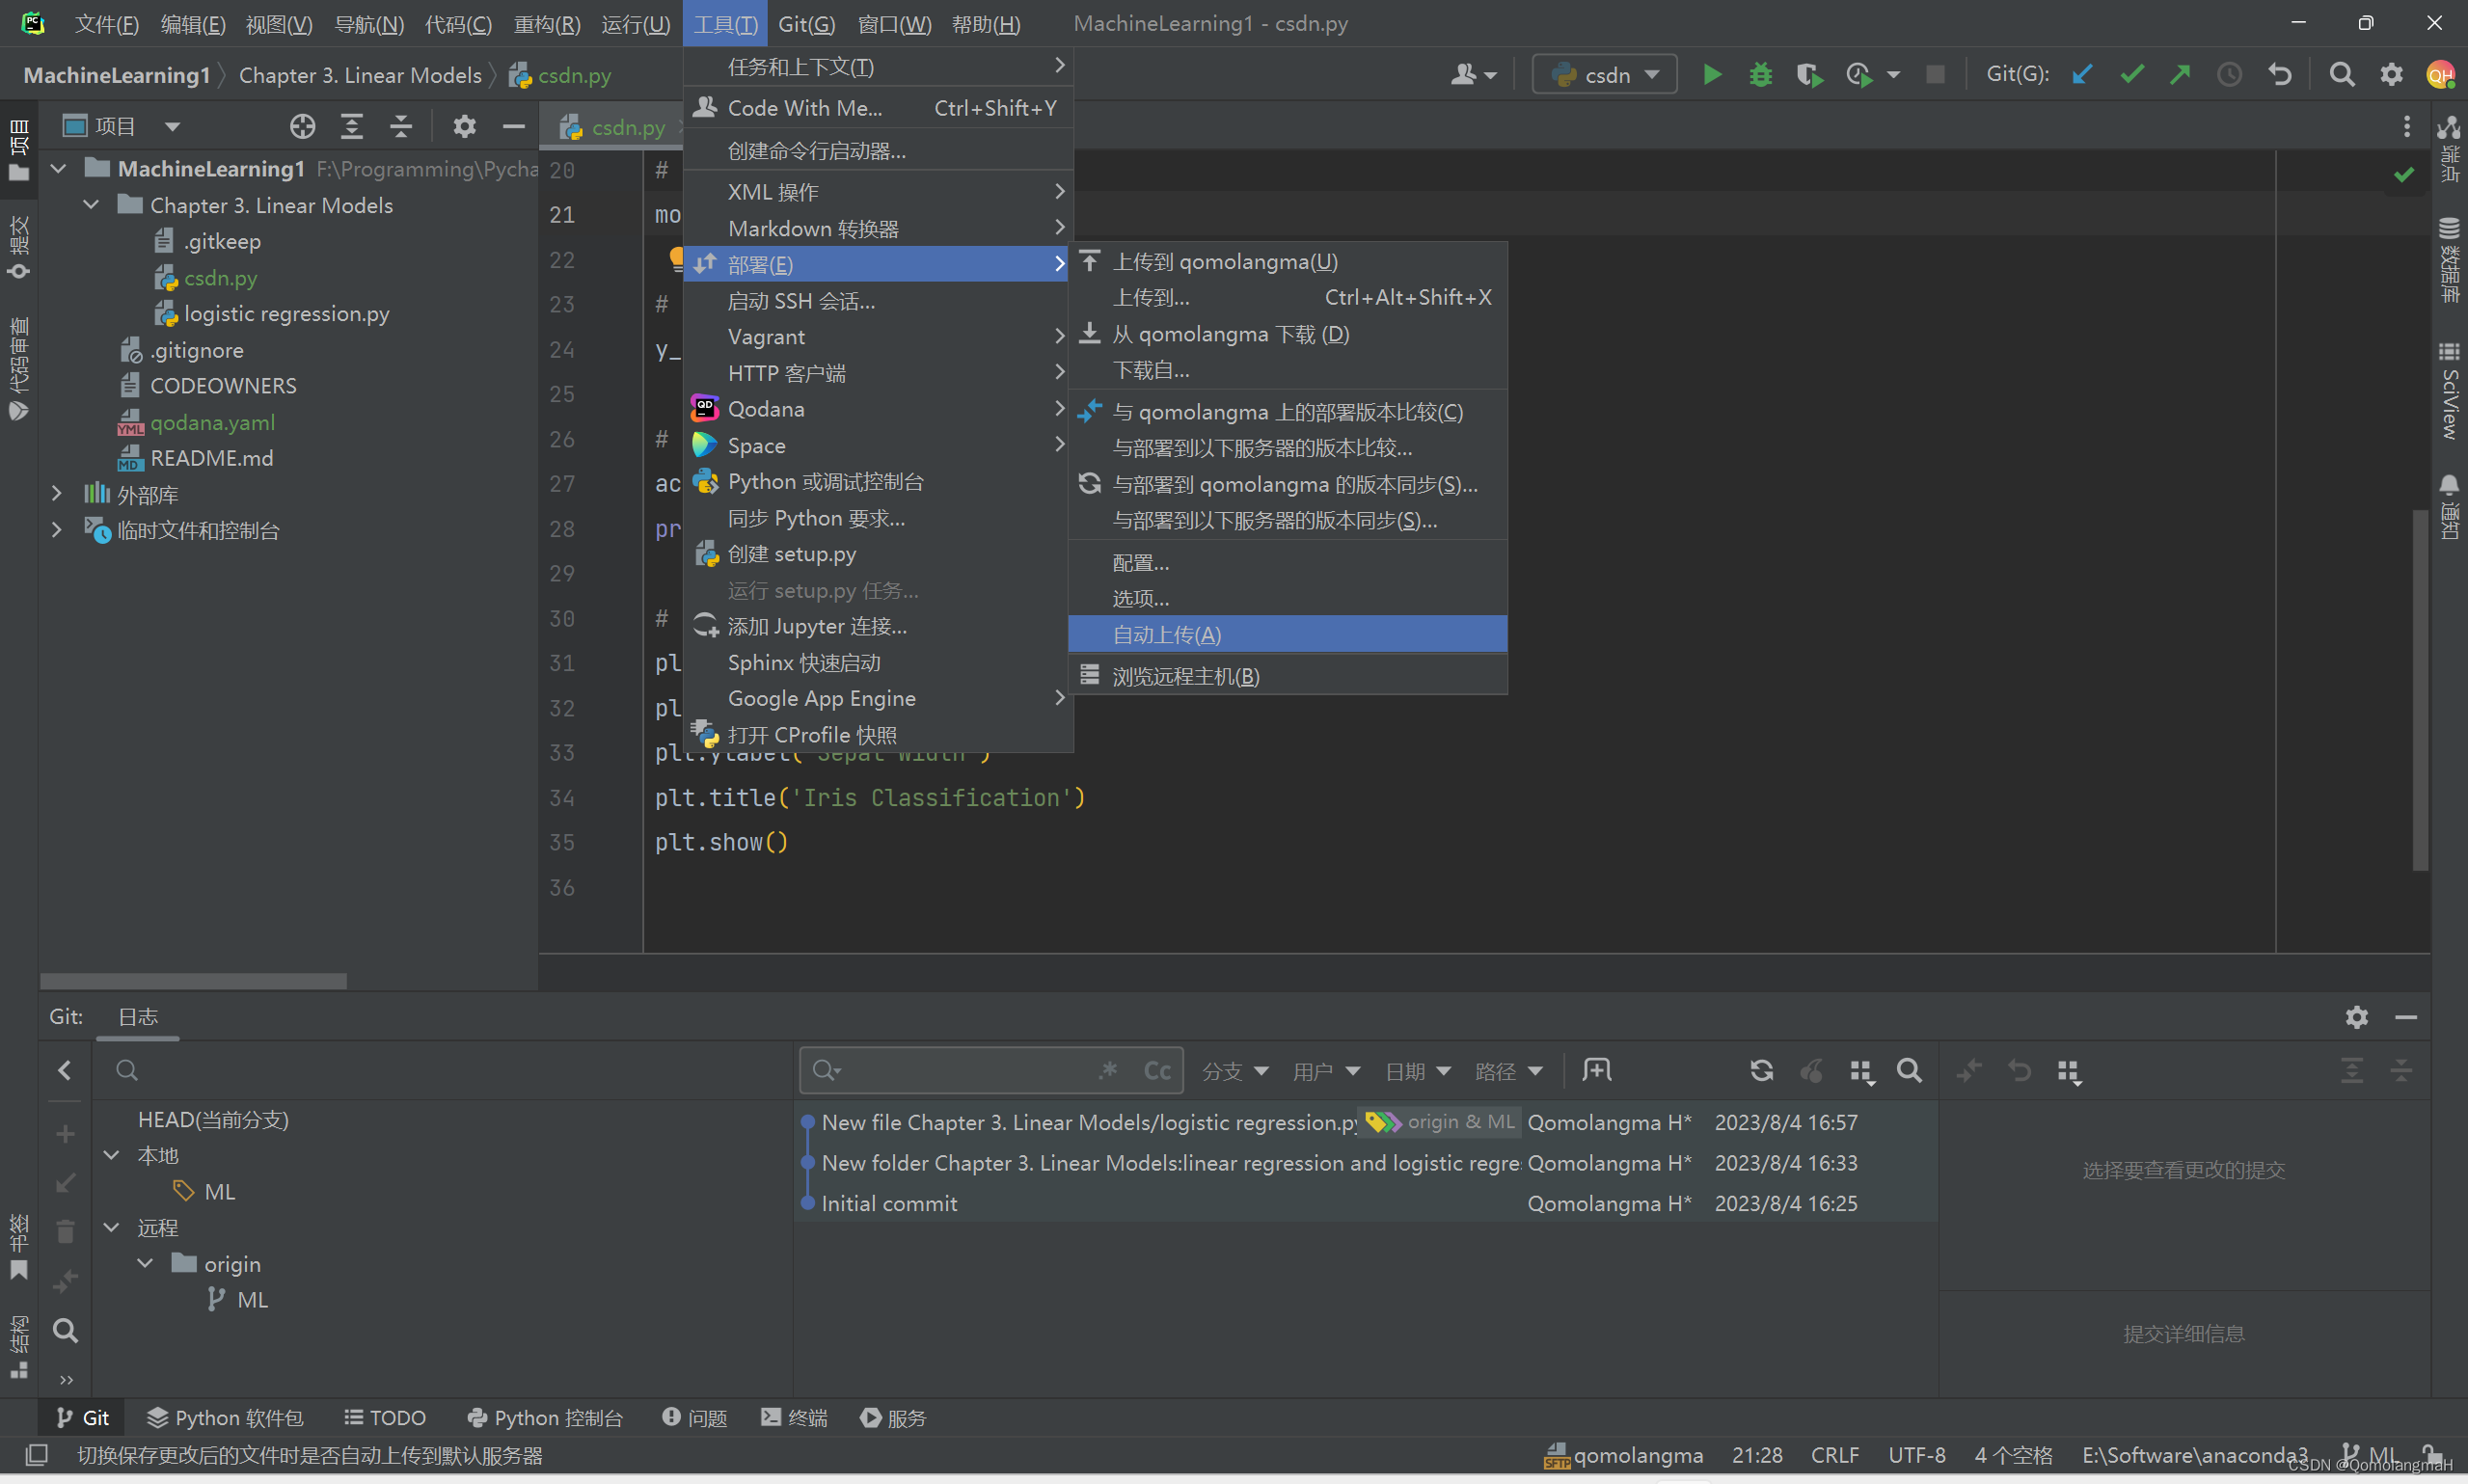Collapse the MachineLearning1 project root

[x=58, y=169]
